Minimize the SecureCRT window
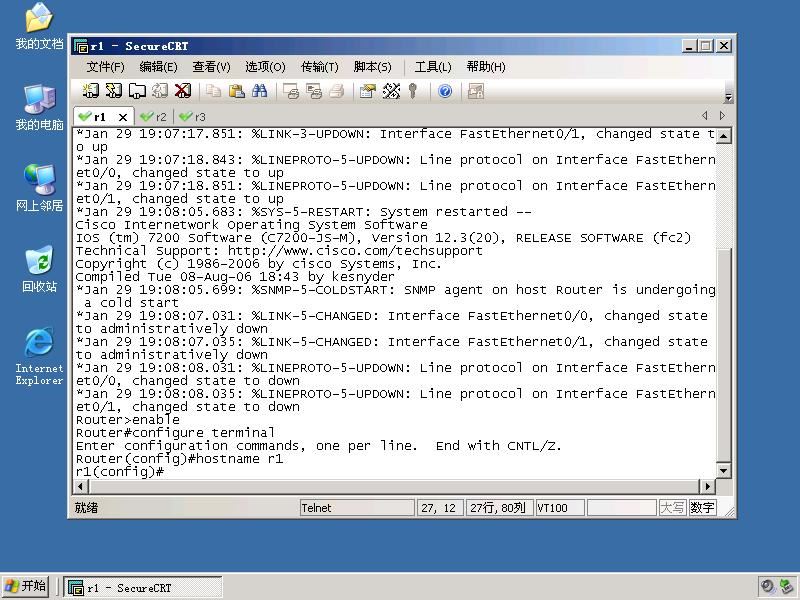 coord(689,46)
